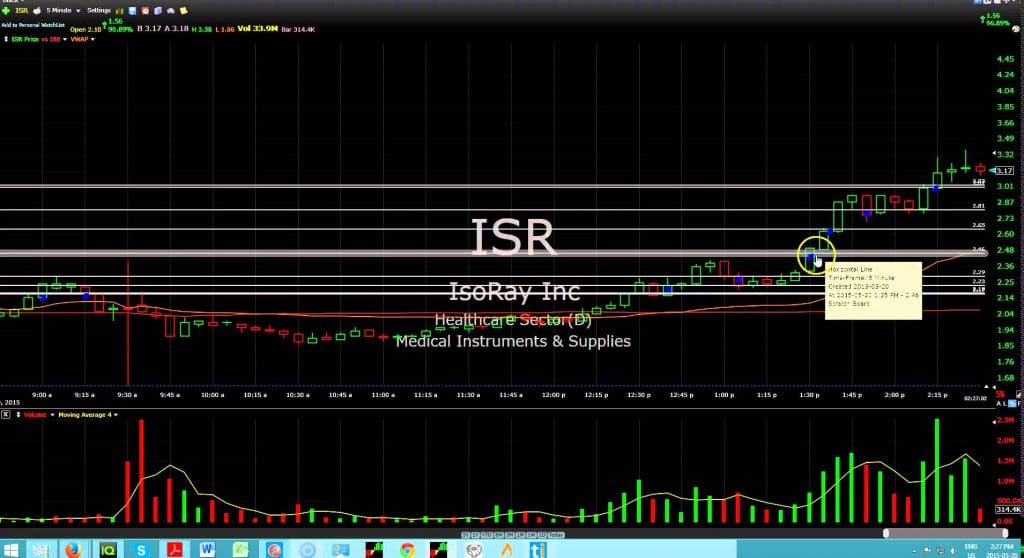
Task: Open the blue ti app in taskbar
Action: click(x=538, y=550)
